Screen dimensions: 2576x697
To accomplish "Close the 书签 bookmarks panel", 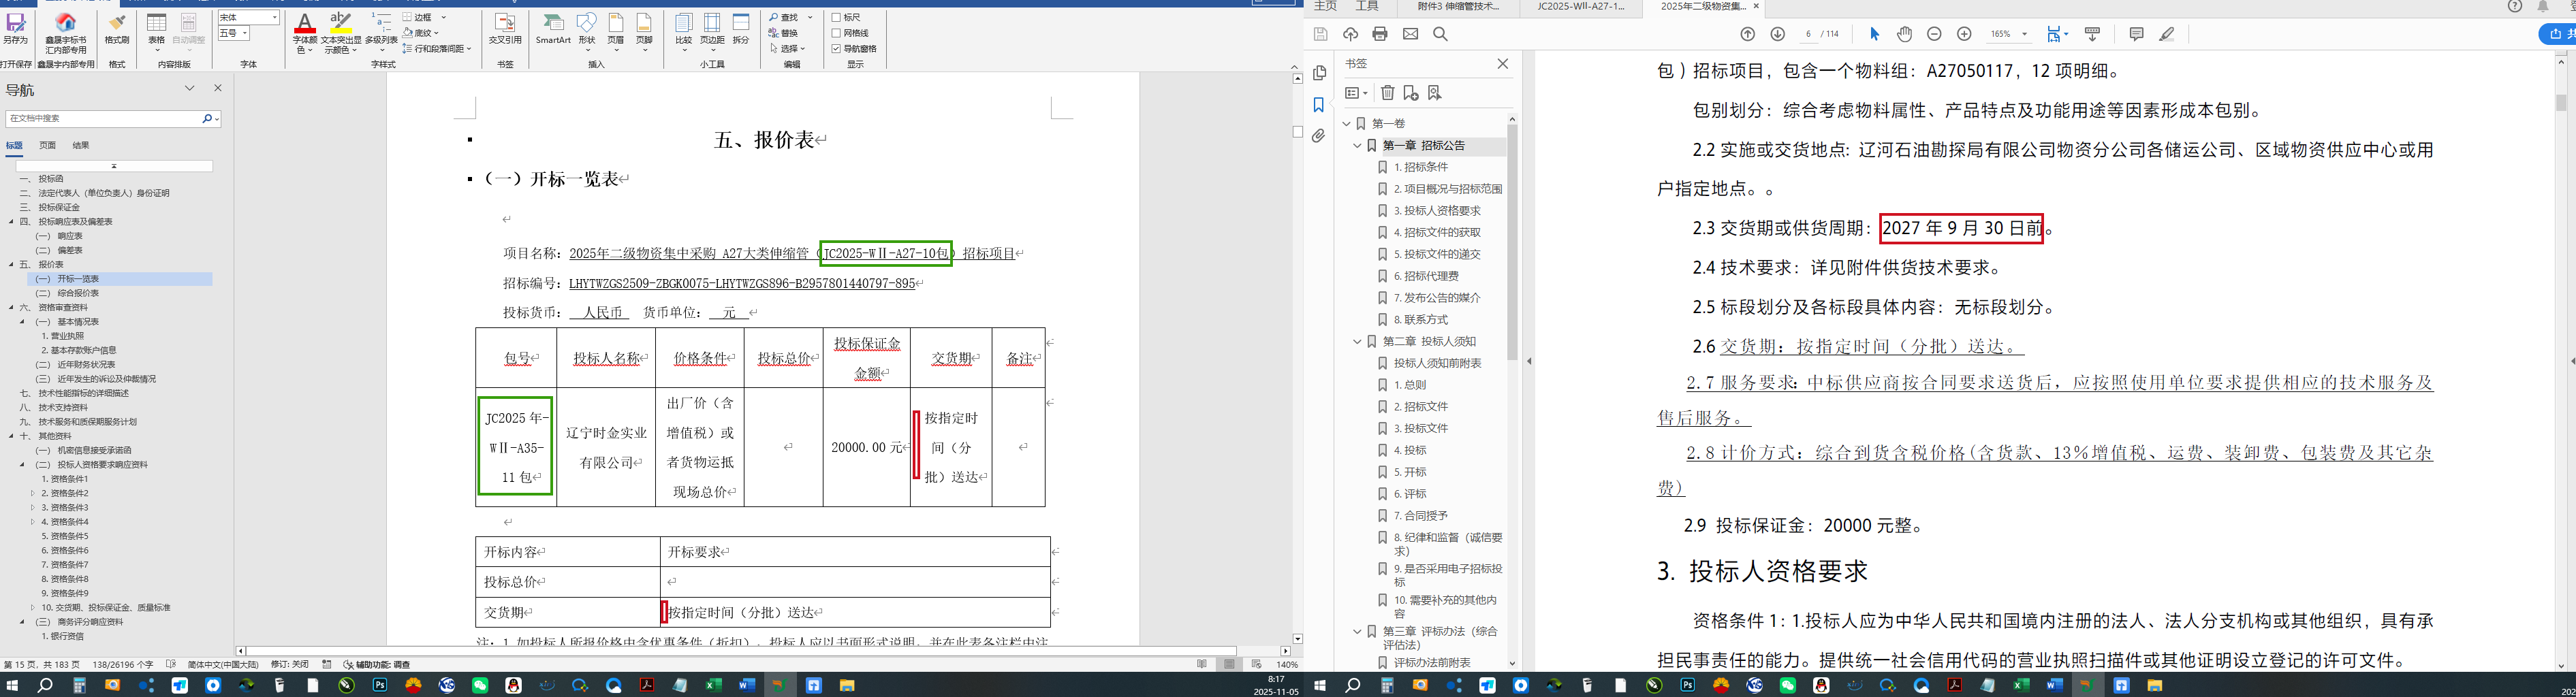I will coord(1502,64).
